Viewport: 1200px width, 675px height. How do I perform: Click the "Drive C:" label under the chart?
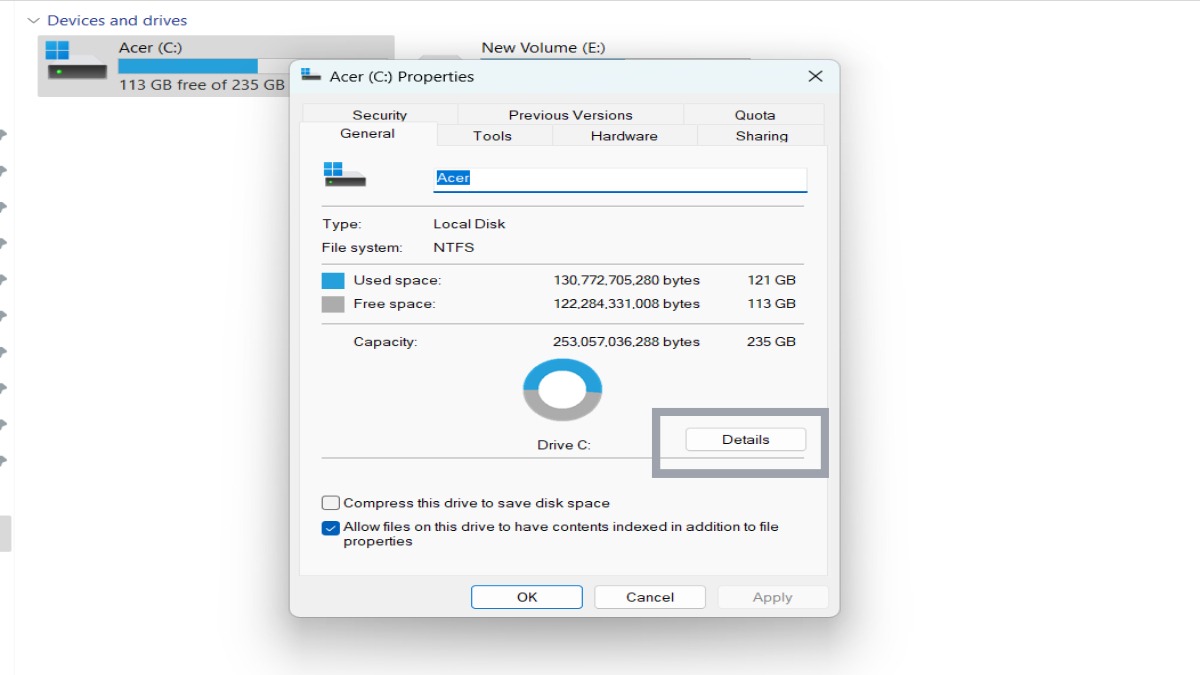(x=564, y=445)
